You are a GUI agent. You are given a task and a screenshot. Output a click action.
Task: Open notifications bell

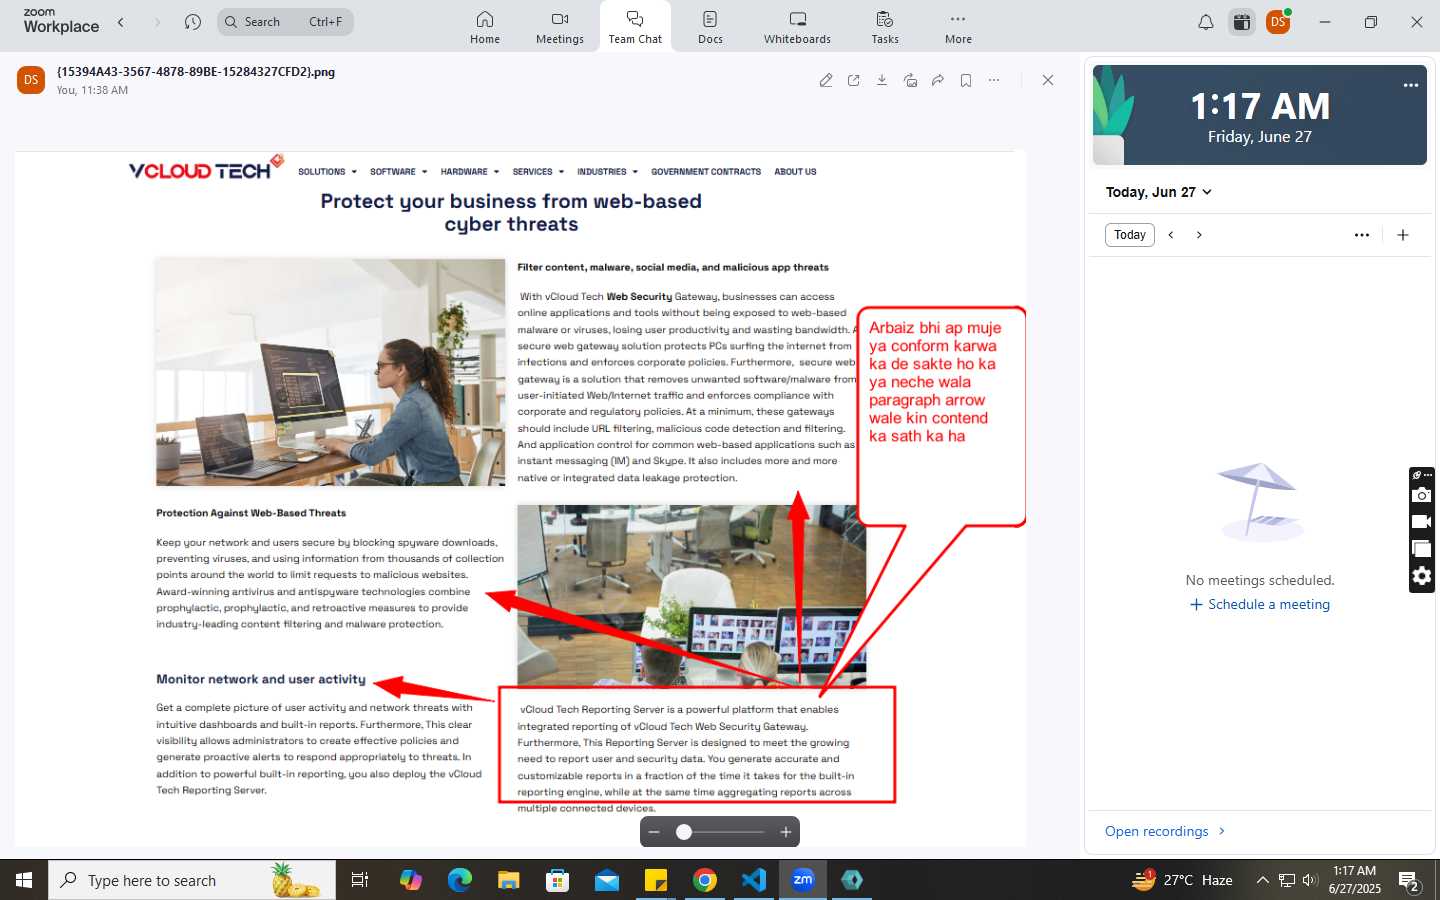(x=1206, y=22)
